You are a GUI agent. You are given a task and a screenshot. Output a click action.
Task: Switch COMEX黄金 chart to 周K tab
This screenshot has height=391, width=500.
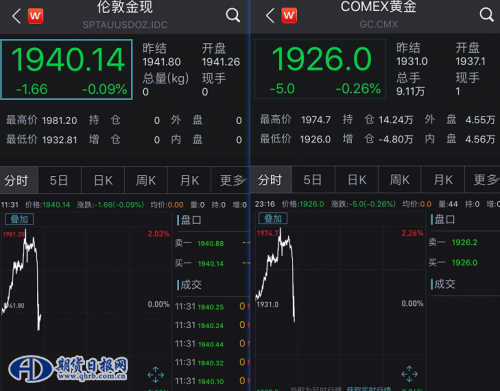click(x=399, y=180)
